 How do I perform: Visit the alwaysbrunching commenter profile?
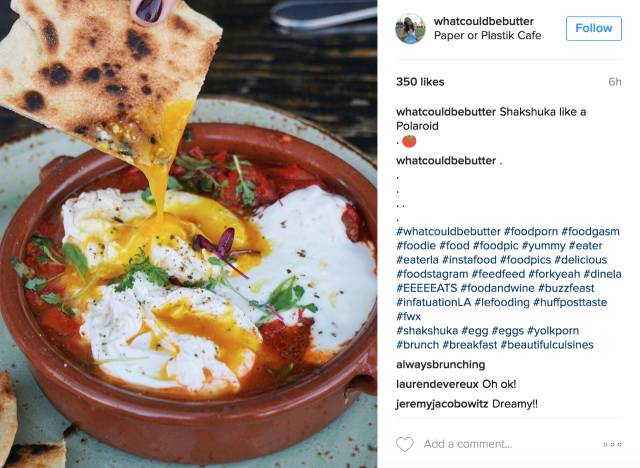pos(440,364)
